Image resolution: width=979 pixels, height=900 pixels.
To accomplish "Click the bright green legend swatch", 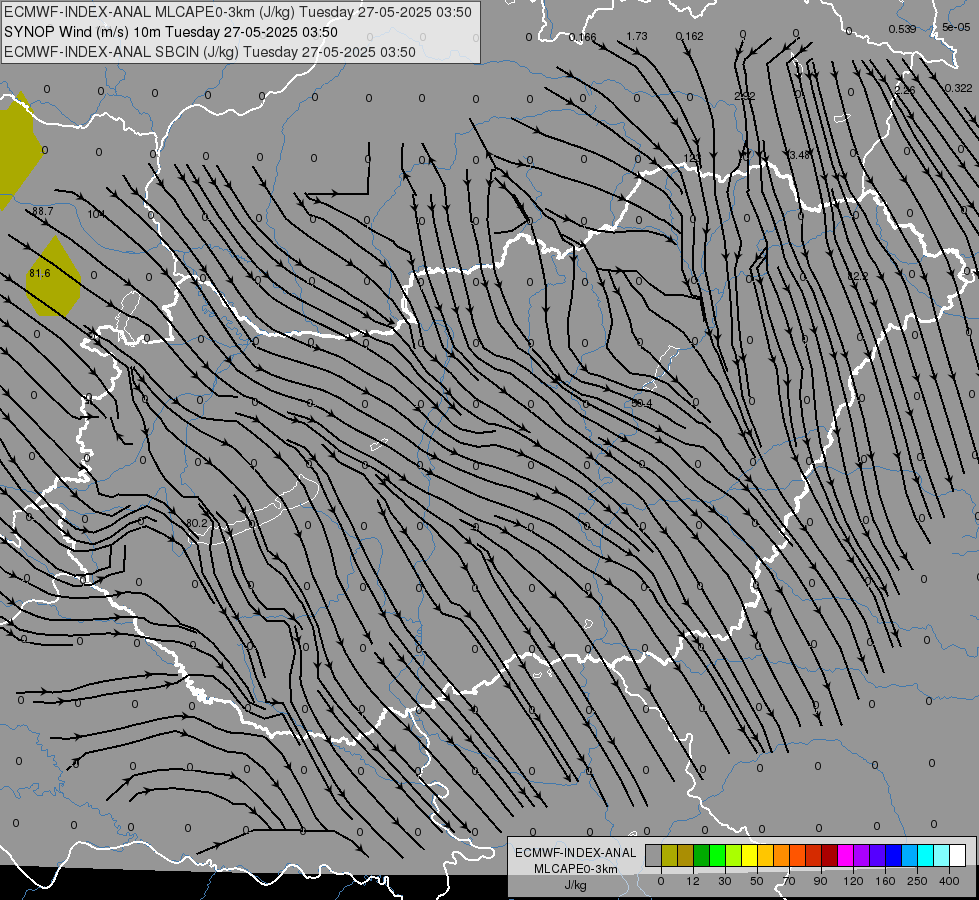I will pyautogui.click(x=717, y=855).
